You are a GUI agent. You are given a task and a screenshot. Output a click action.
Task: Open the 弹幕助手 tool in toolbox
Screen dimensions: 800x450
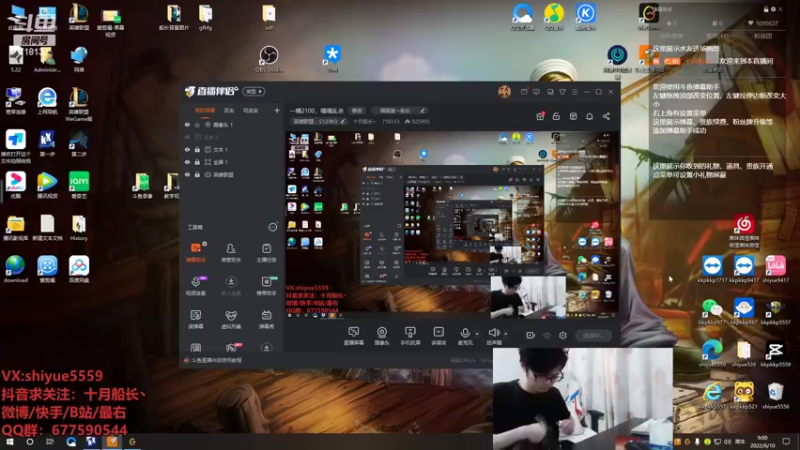pyautogui.click(x=195, y=252)
